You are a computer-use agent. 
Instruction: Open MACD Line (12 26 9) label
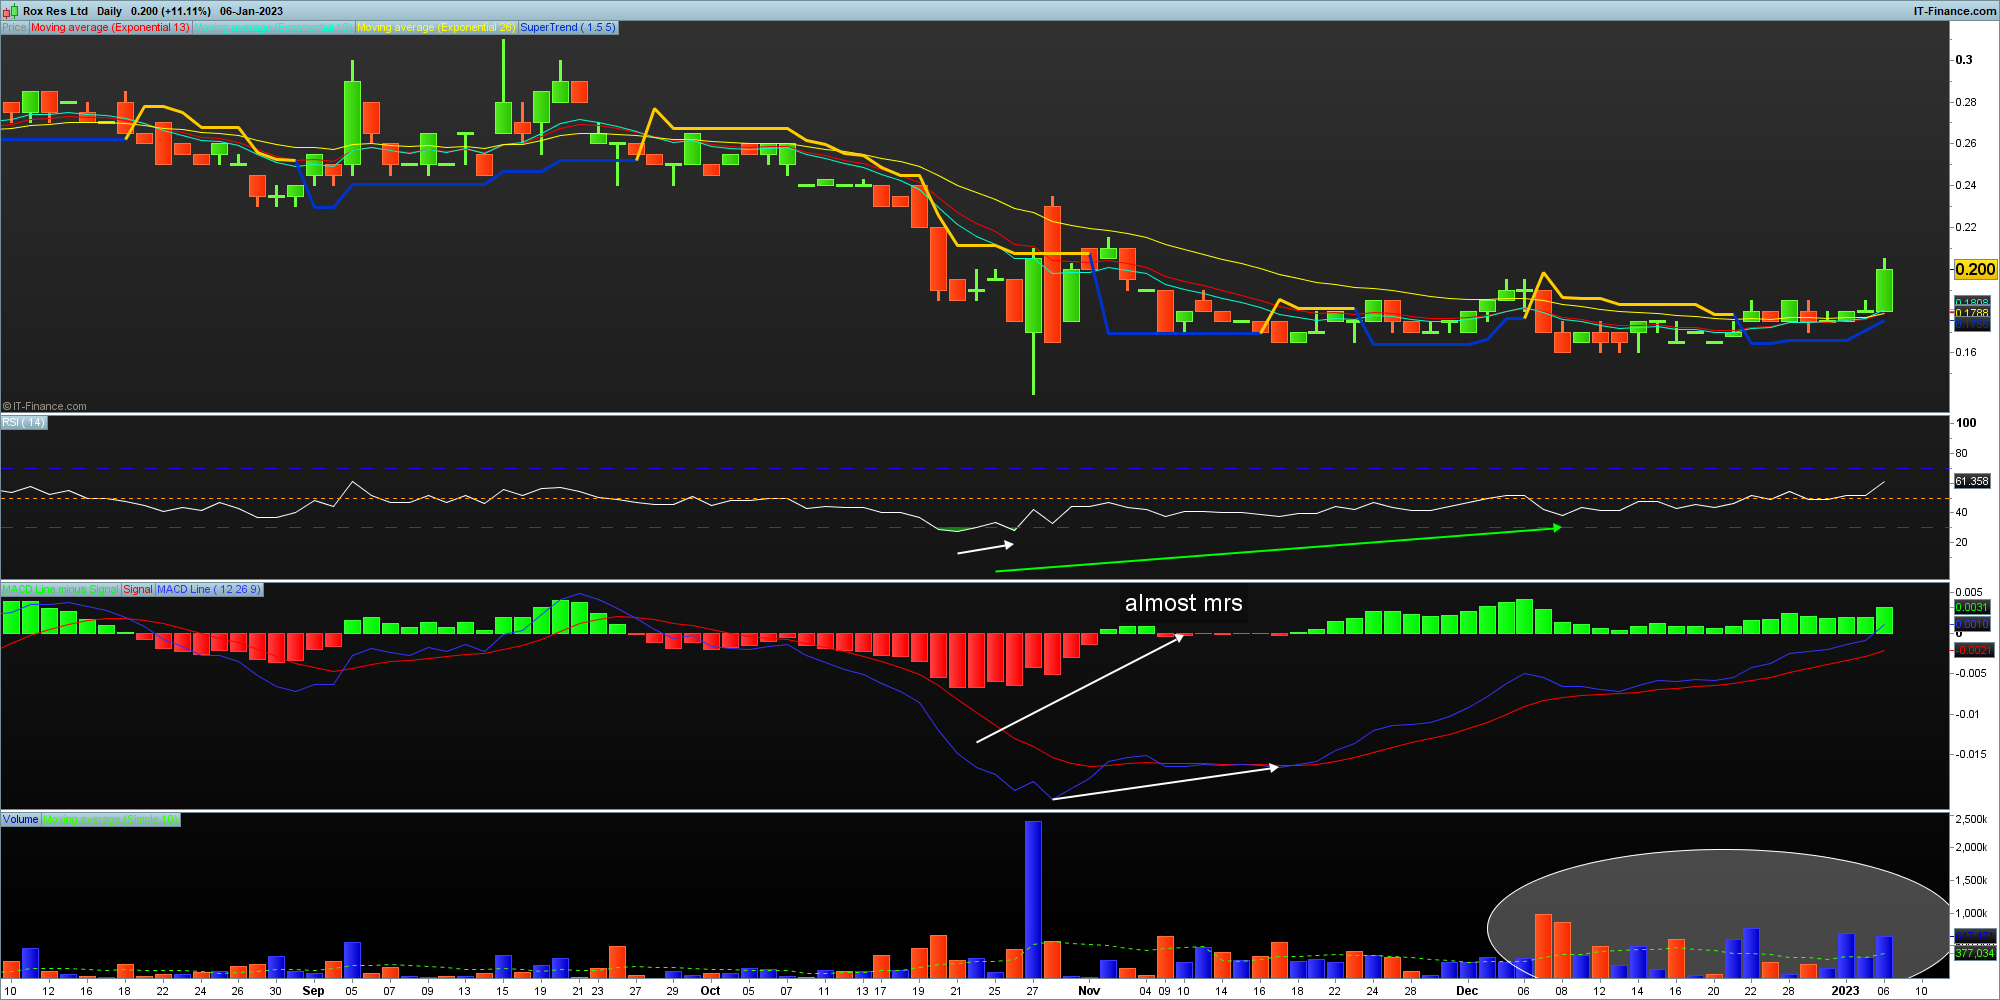[208, 590]
